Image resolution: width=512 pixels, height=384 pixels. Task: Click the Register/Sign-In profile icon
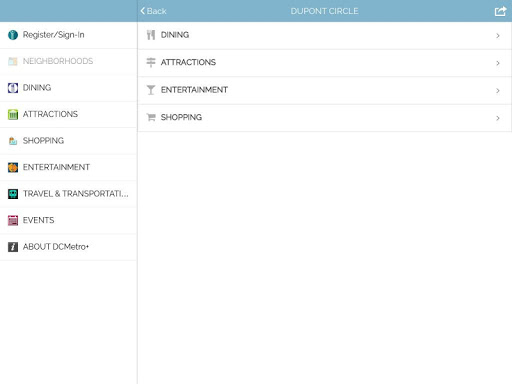pyautogui.click(x=13, y=35)
